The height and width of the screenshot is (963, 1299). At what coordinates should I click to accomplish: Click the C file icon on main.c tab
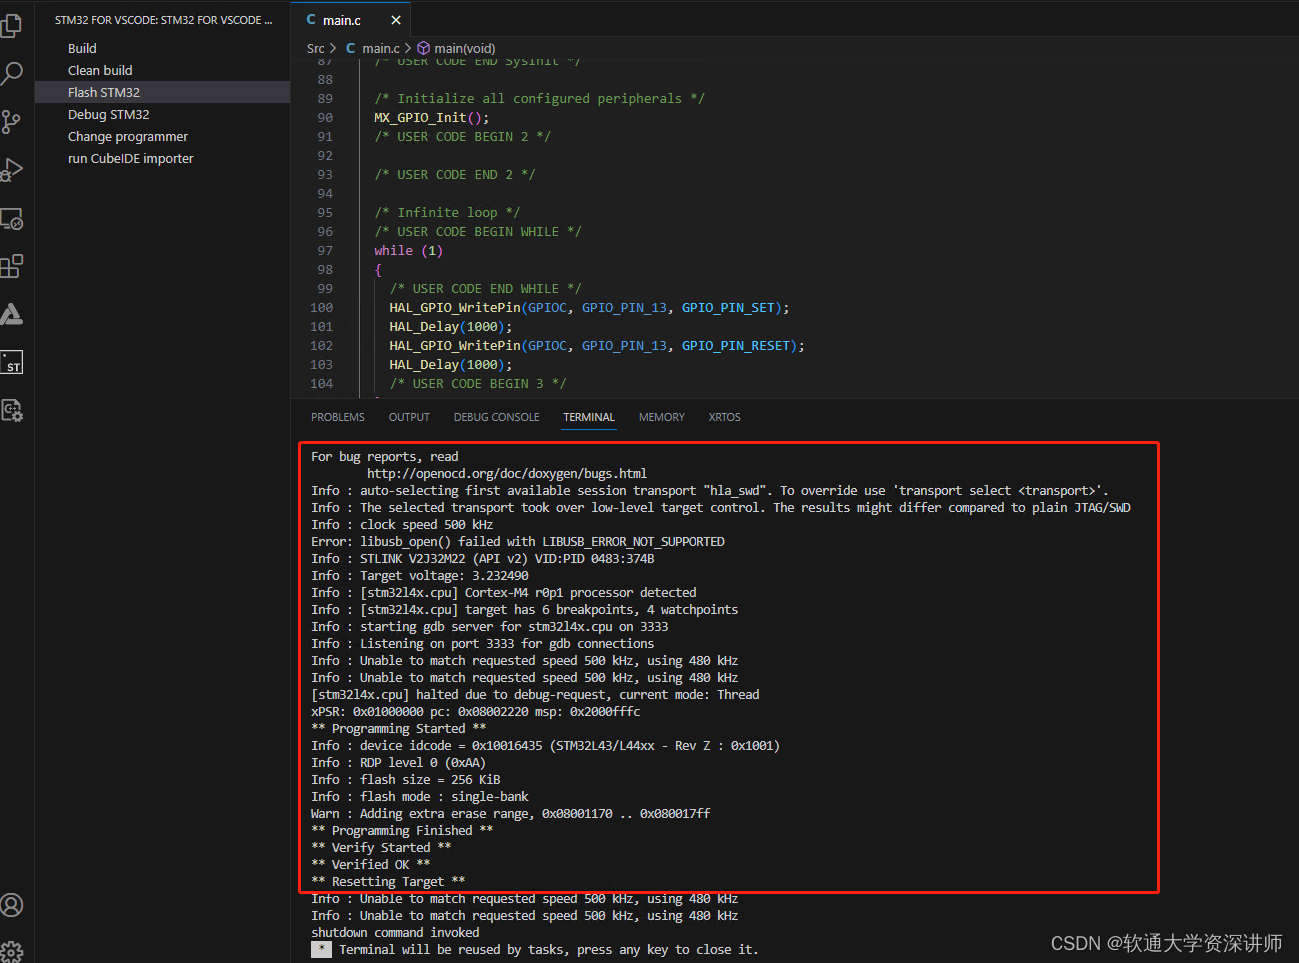[312, 20]
